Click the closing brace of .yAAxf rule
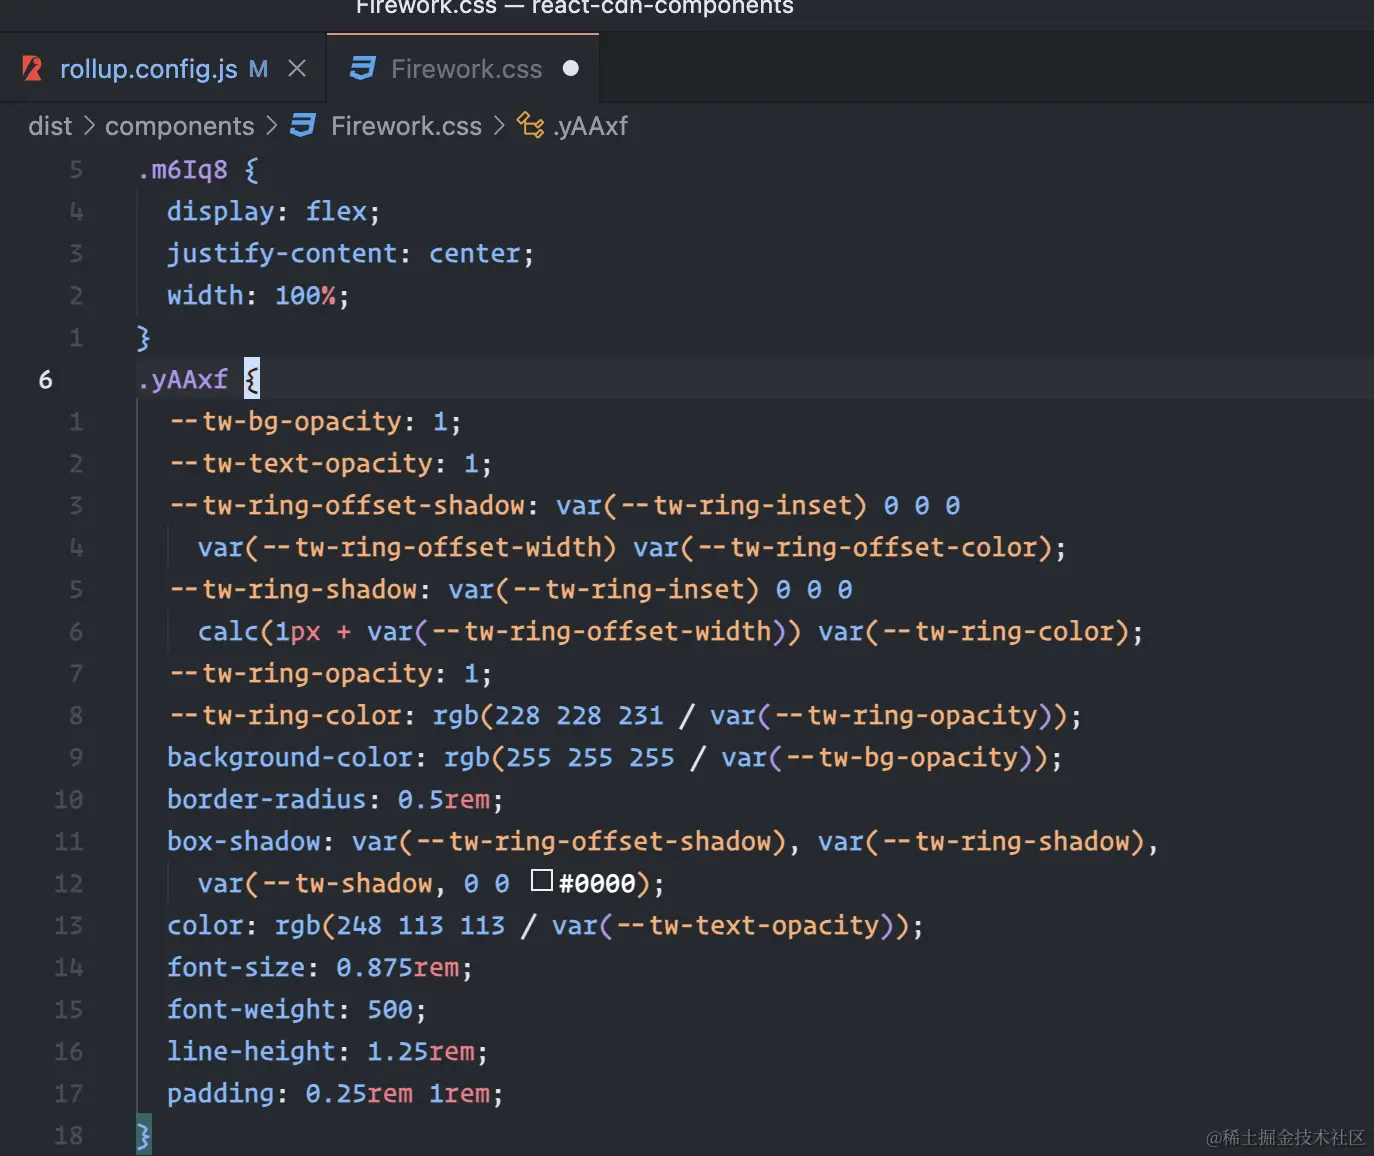 point(144,1136)
